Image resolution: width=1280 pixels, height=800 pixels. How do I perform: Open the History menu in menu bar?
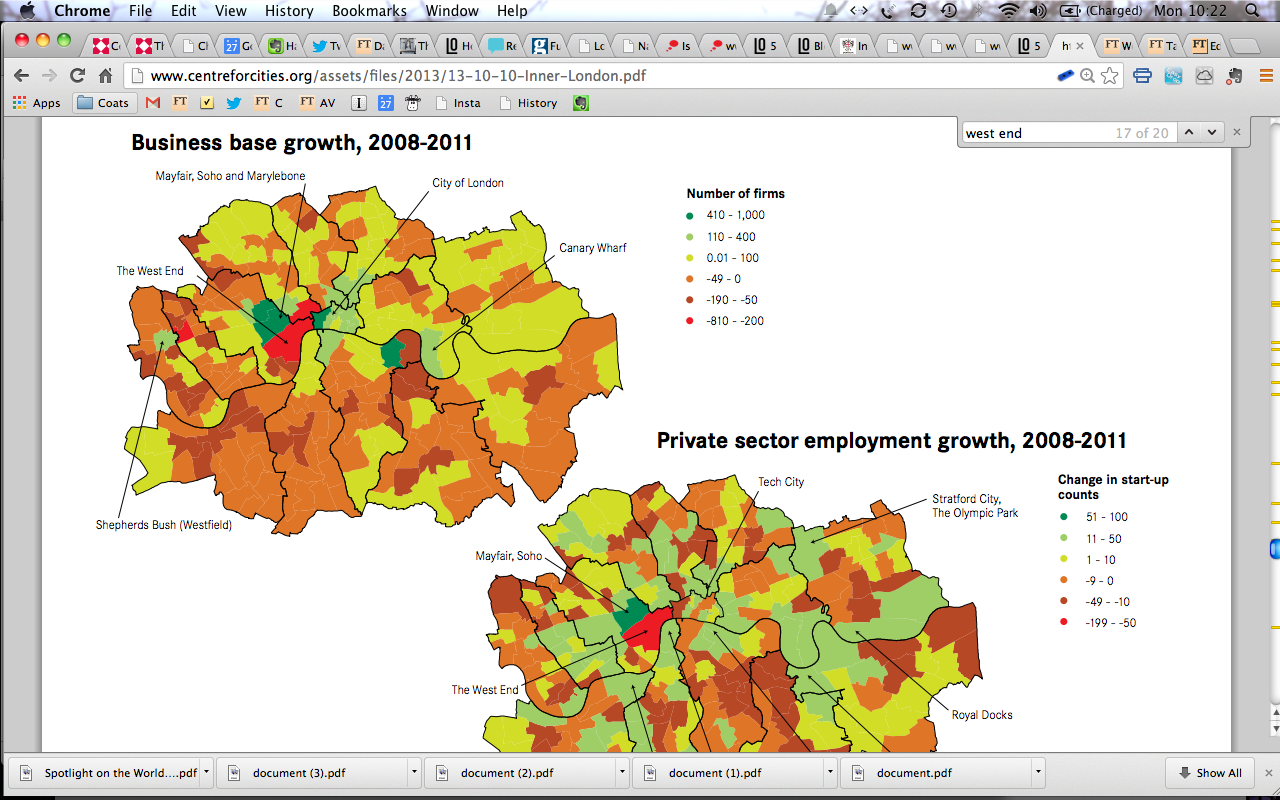pos(289,11)
